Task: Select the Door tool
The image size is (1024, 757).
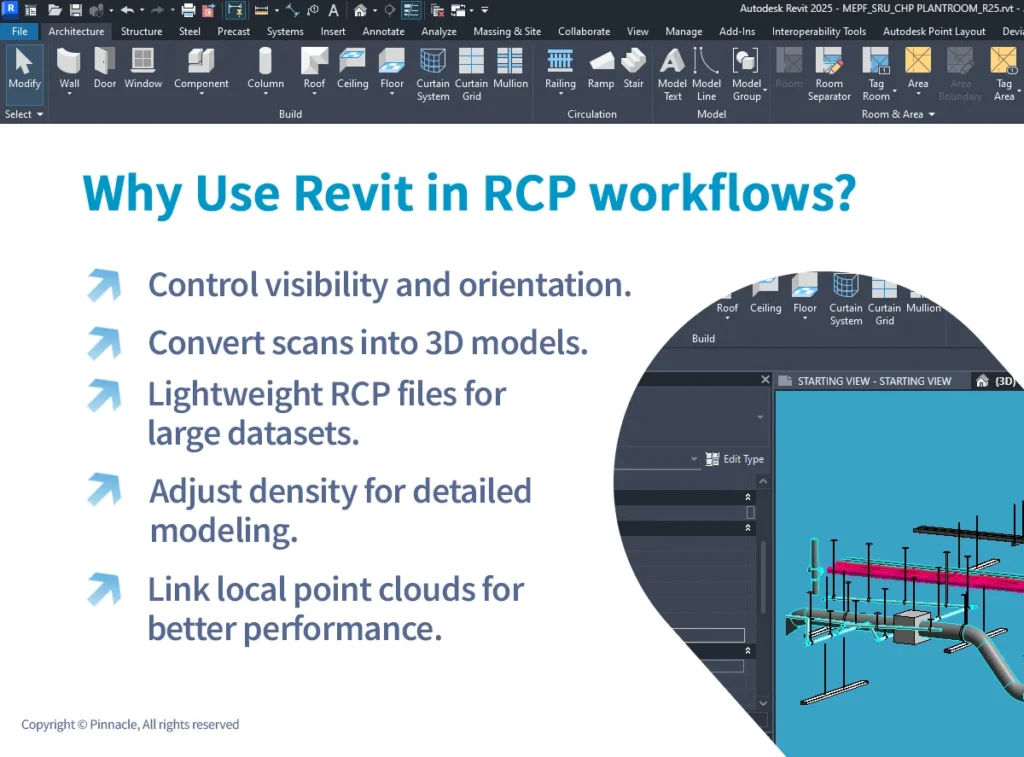Action: (x=104, y=70)
